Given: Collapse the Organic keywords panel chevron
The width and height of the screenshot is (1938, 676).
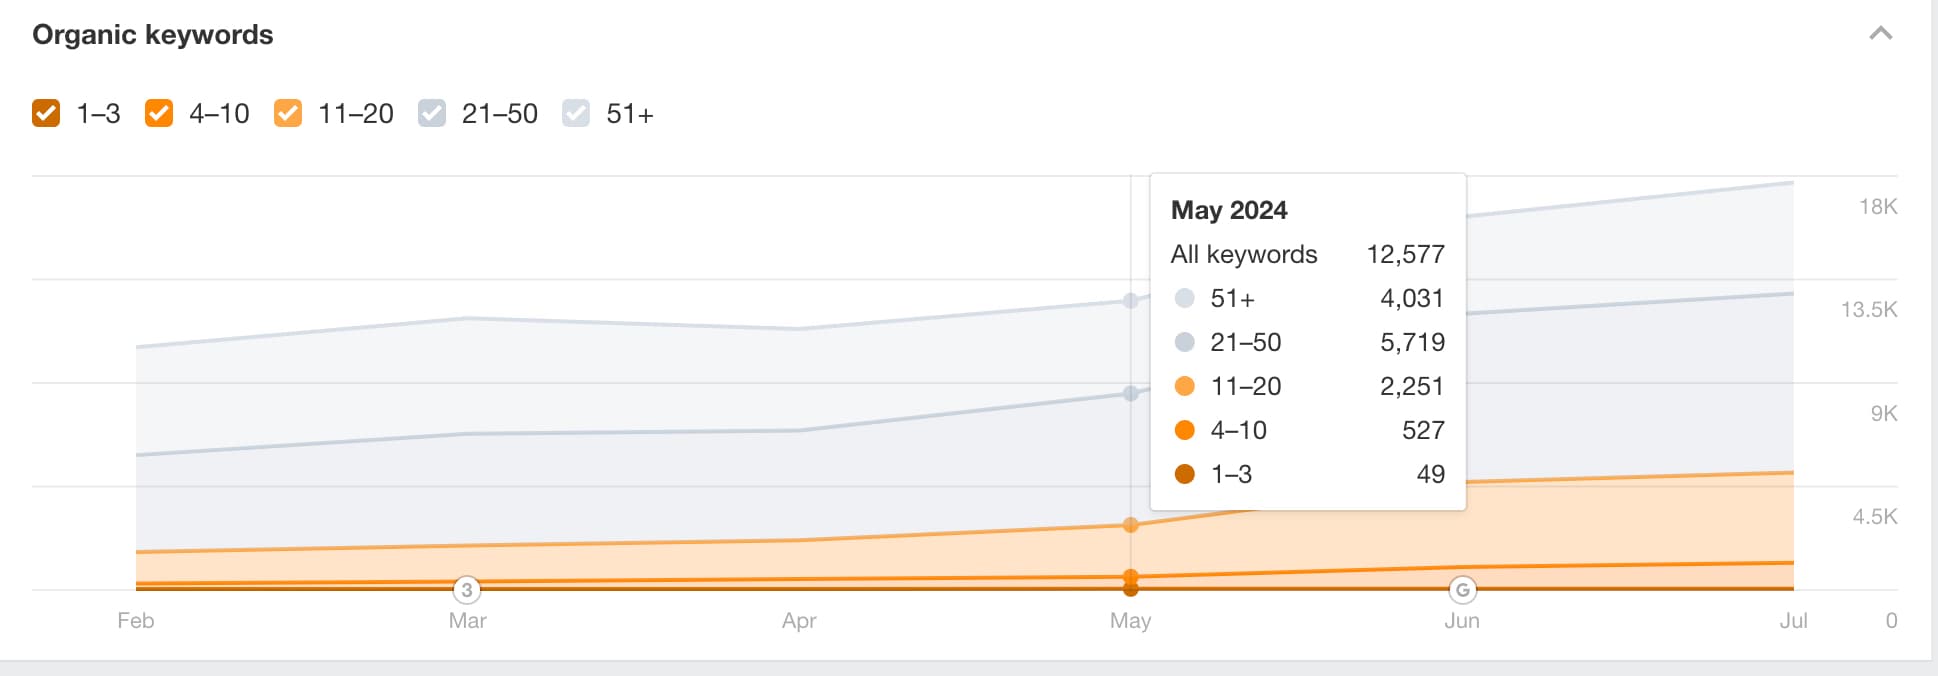Looking at the screenshot, I should click(x=1880, y=34).
